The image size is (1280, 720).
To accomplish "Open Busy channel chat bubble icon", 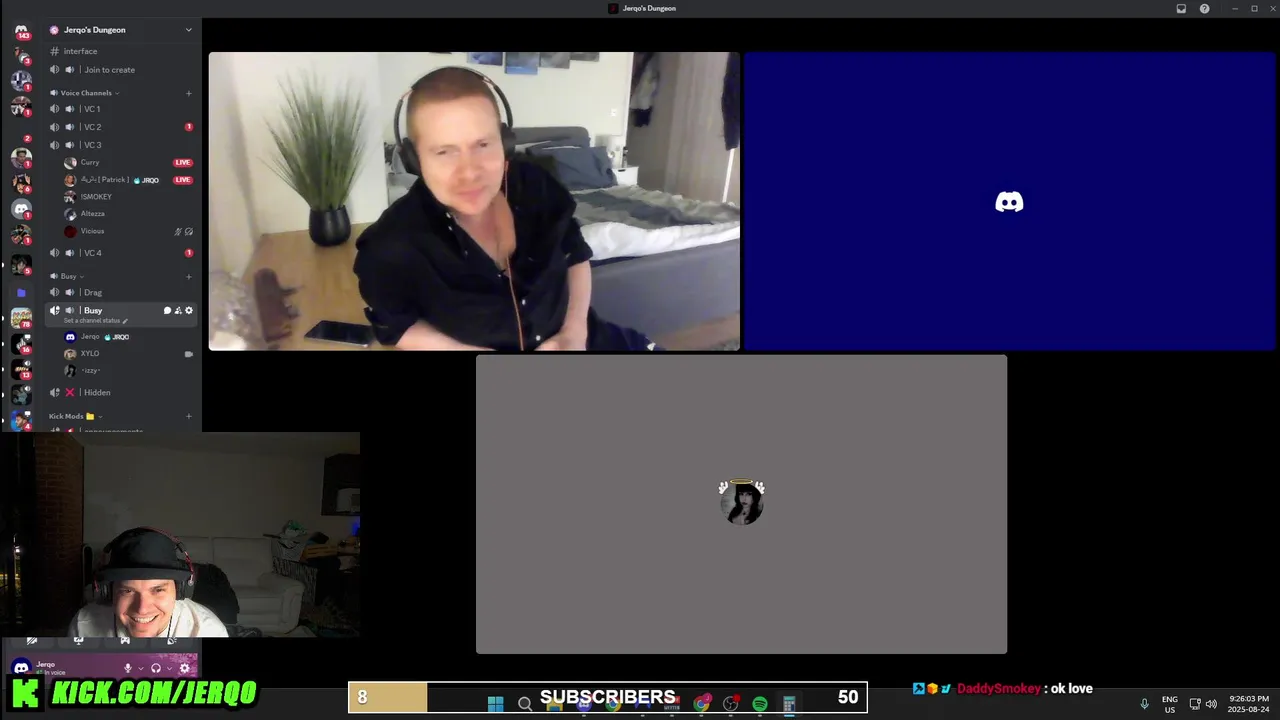I will [167, 310].
